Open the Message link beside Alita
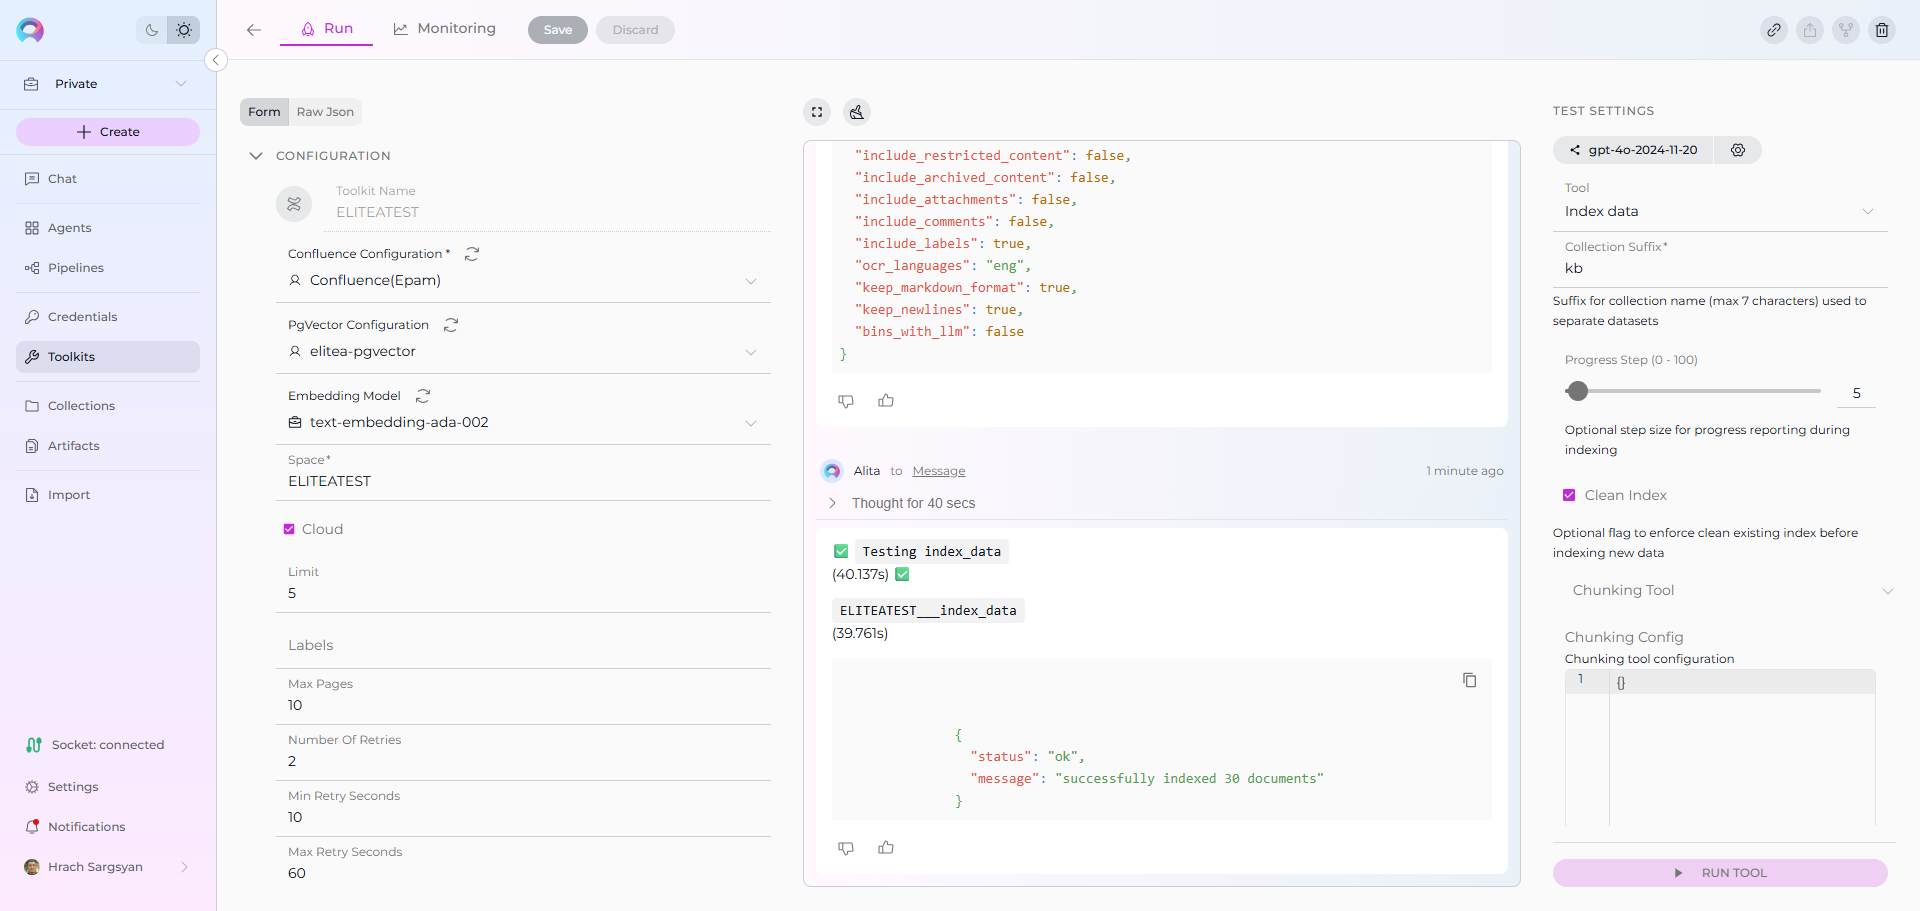Viewport: 1920px width, 911px height. point(938,471)
